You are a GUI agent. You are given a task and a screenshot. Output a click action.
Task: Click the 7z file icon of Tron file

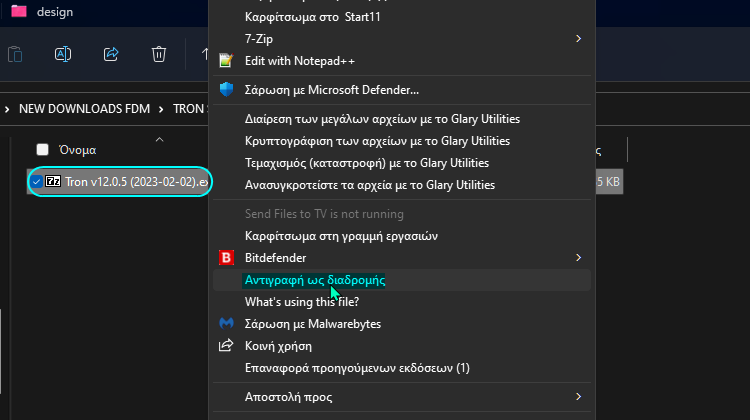pos(53,181)
